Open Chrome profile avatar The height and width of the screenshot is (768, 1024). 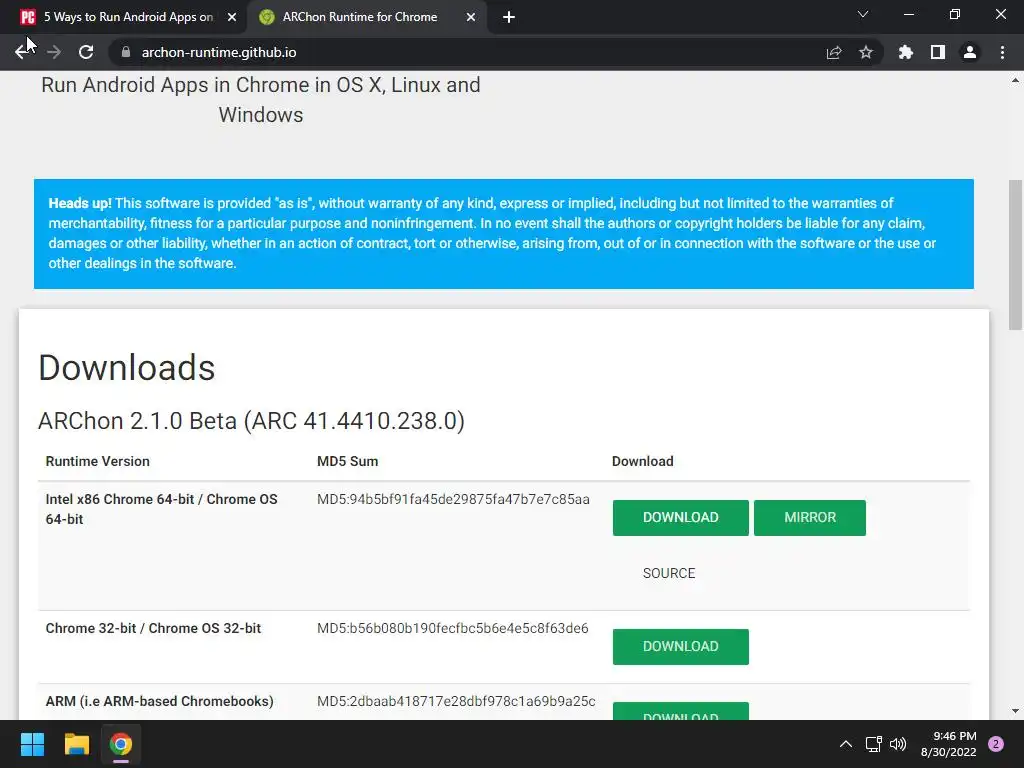point(970,52)
